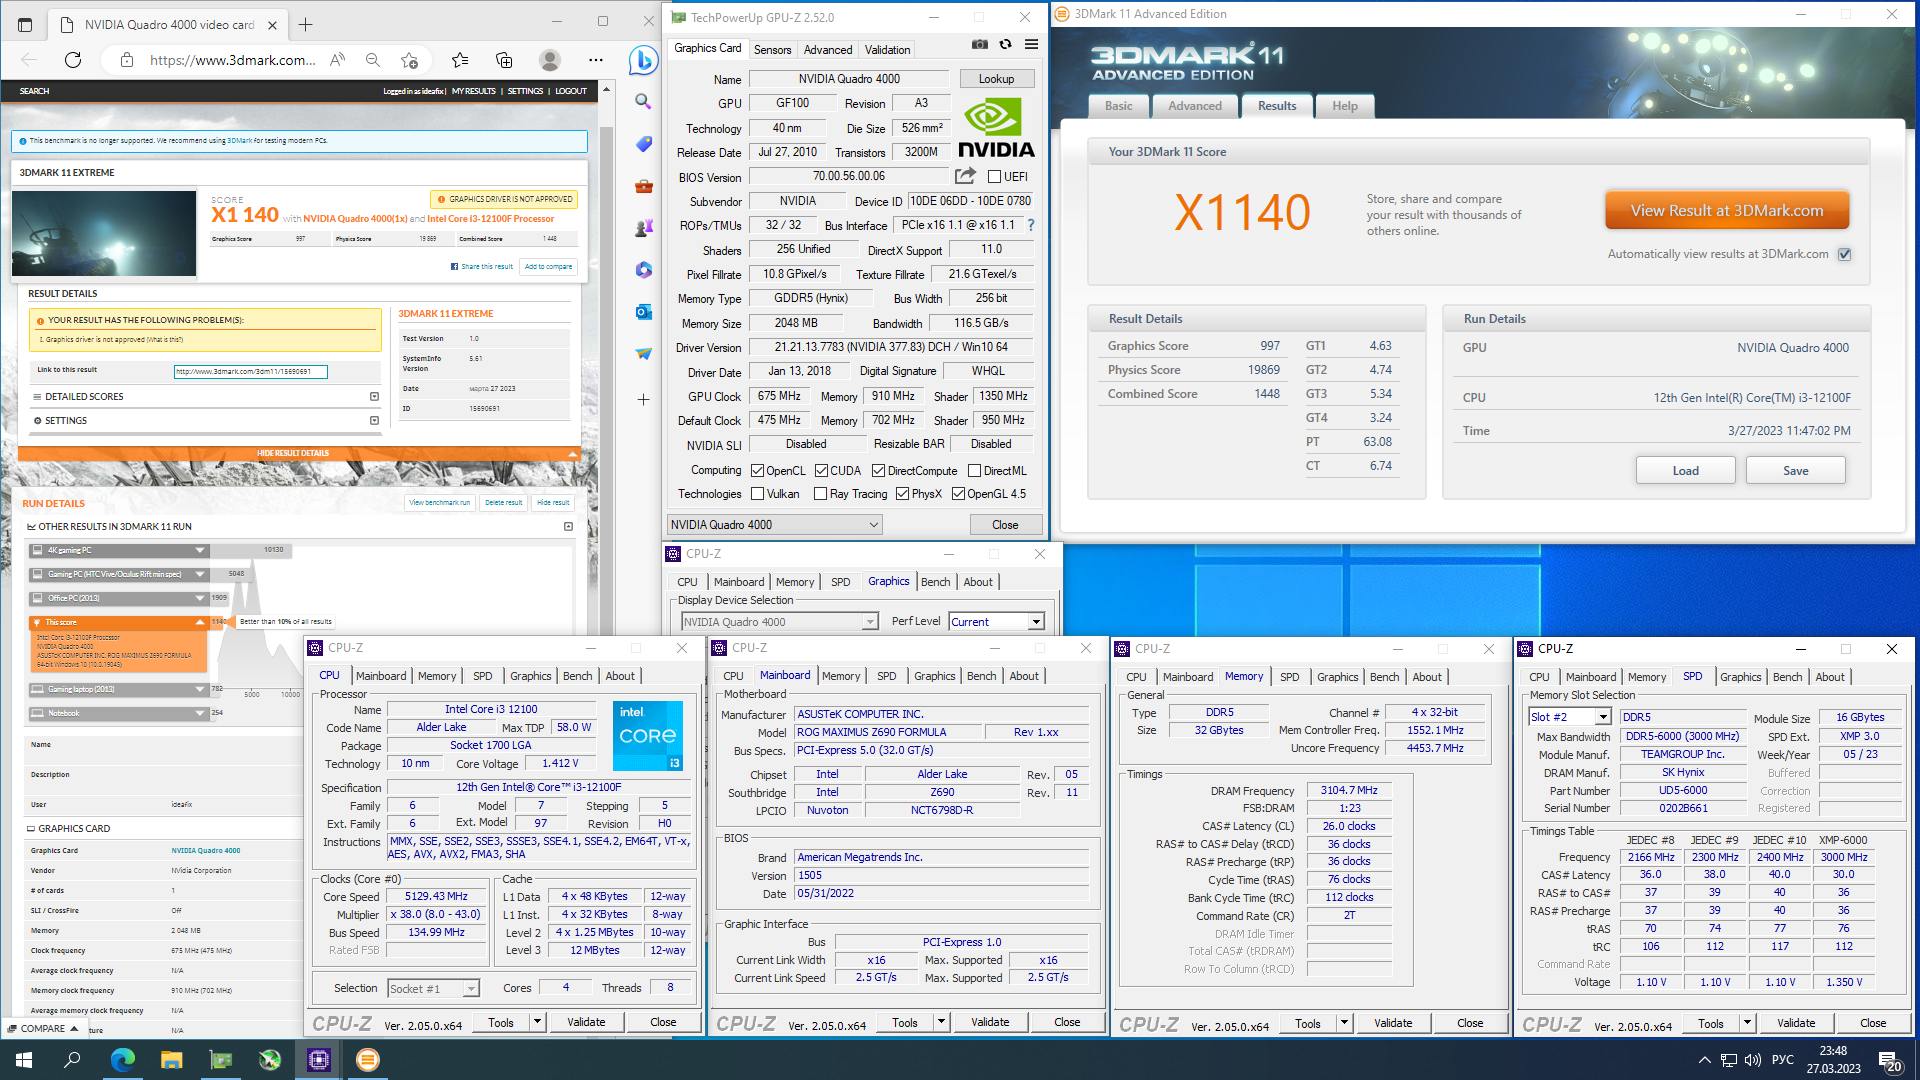1920x1080 pixels.
Task: Toggle DirectML checkbox in GPU-Z
Action: click(x=974, y=471)
